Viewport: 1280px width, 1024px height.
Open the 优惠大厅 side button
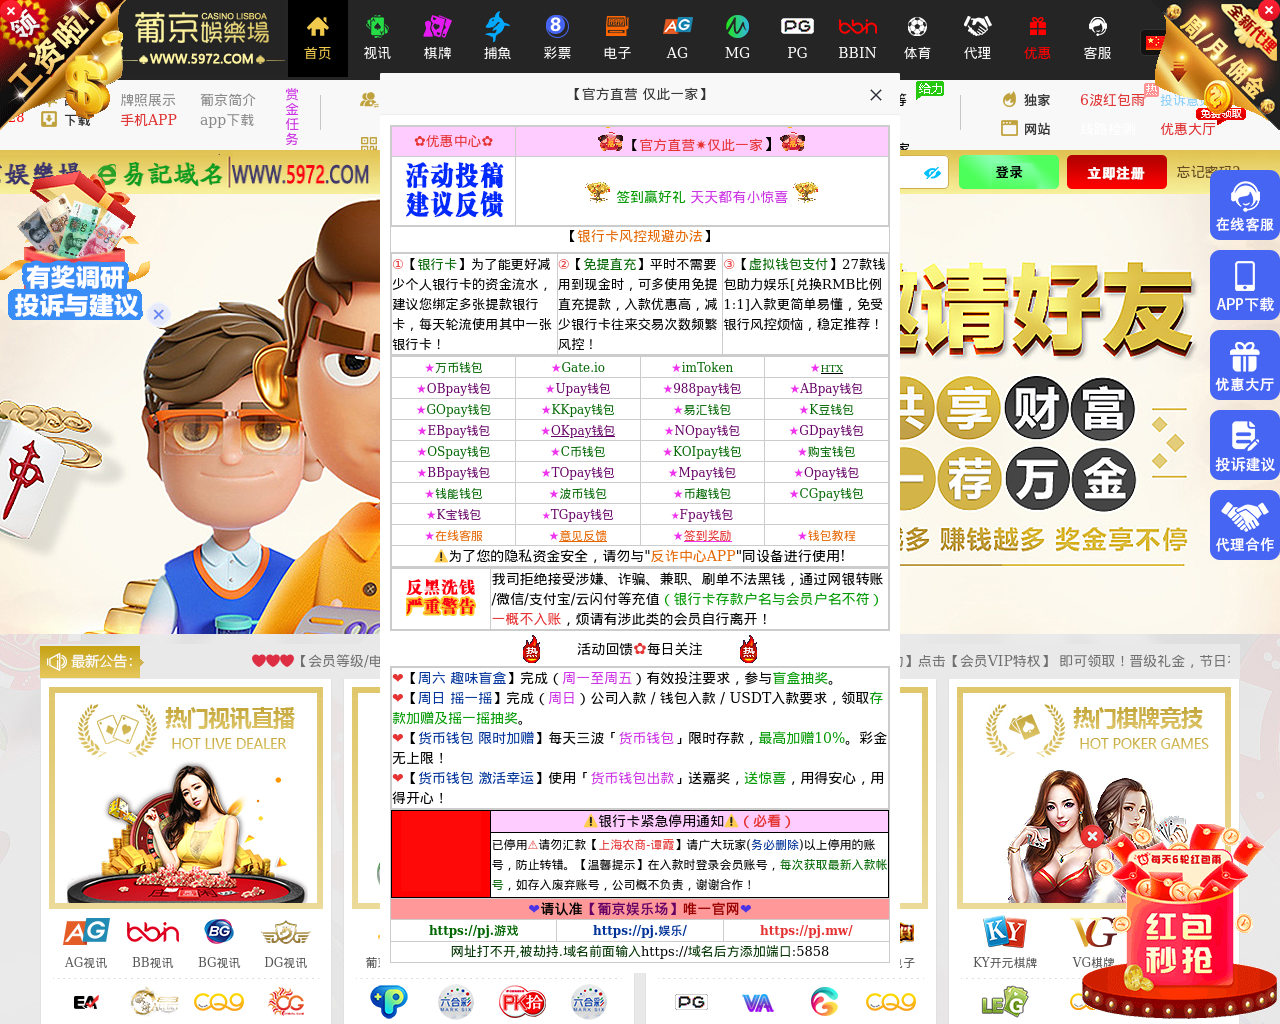1245,365
